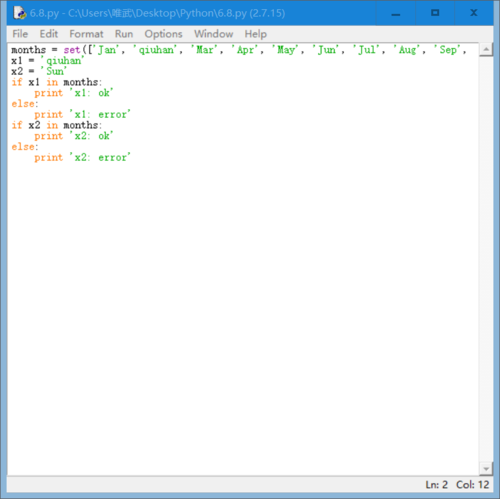Click the vertical scrollbar track
500x499 pixels.
(x=486, y=259)
